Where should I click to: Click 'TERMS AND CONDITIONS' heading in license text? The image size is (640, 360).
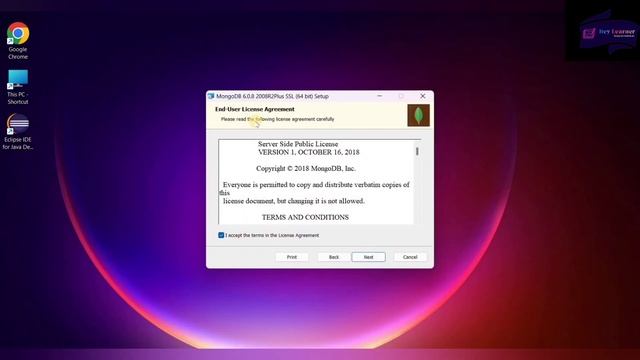click(x=305, y=218)
